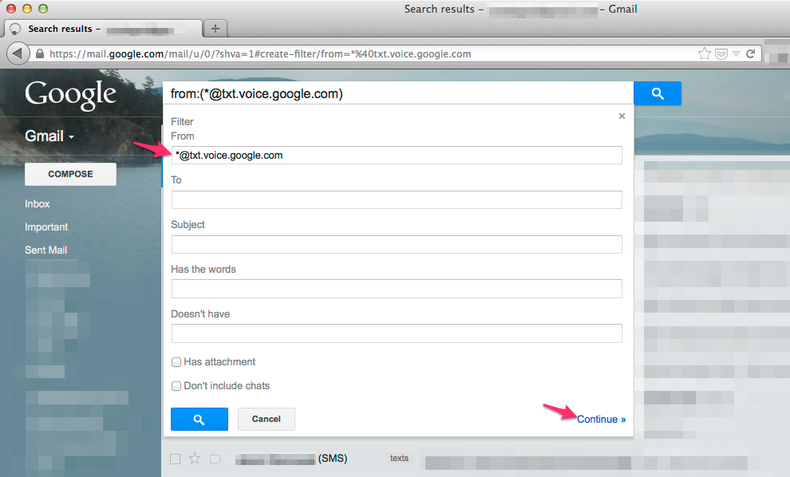Select the SMS message row checkbox

[175, 459]
